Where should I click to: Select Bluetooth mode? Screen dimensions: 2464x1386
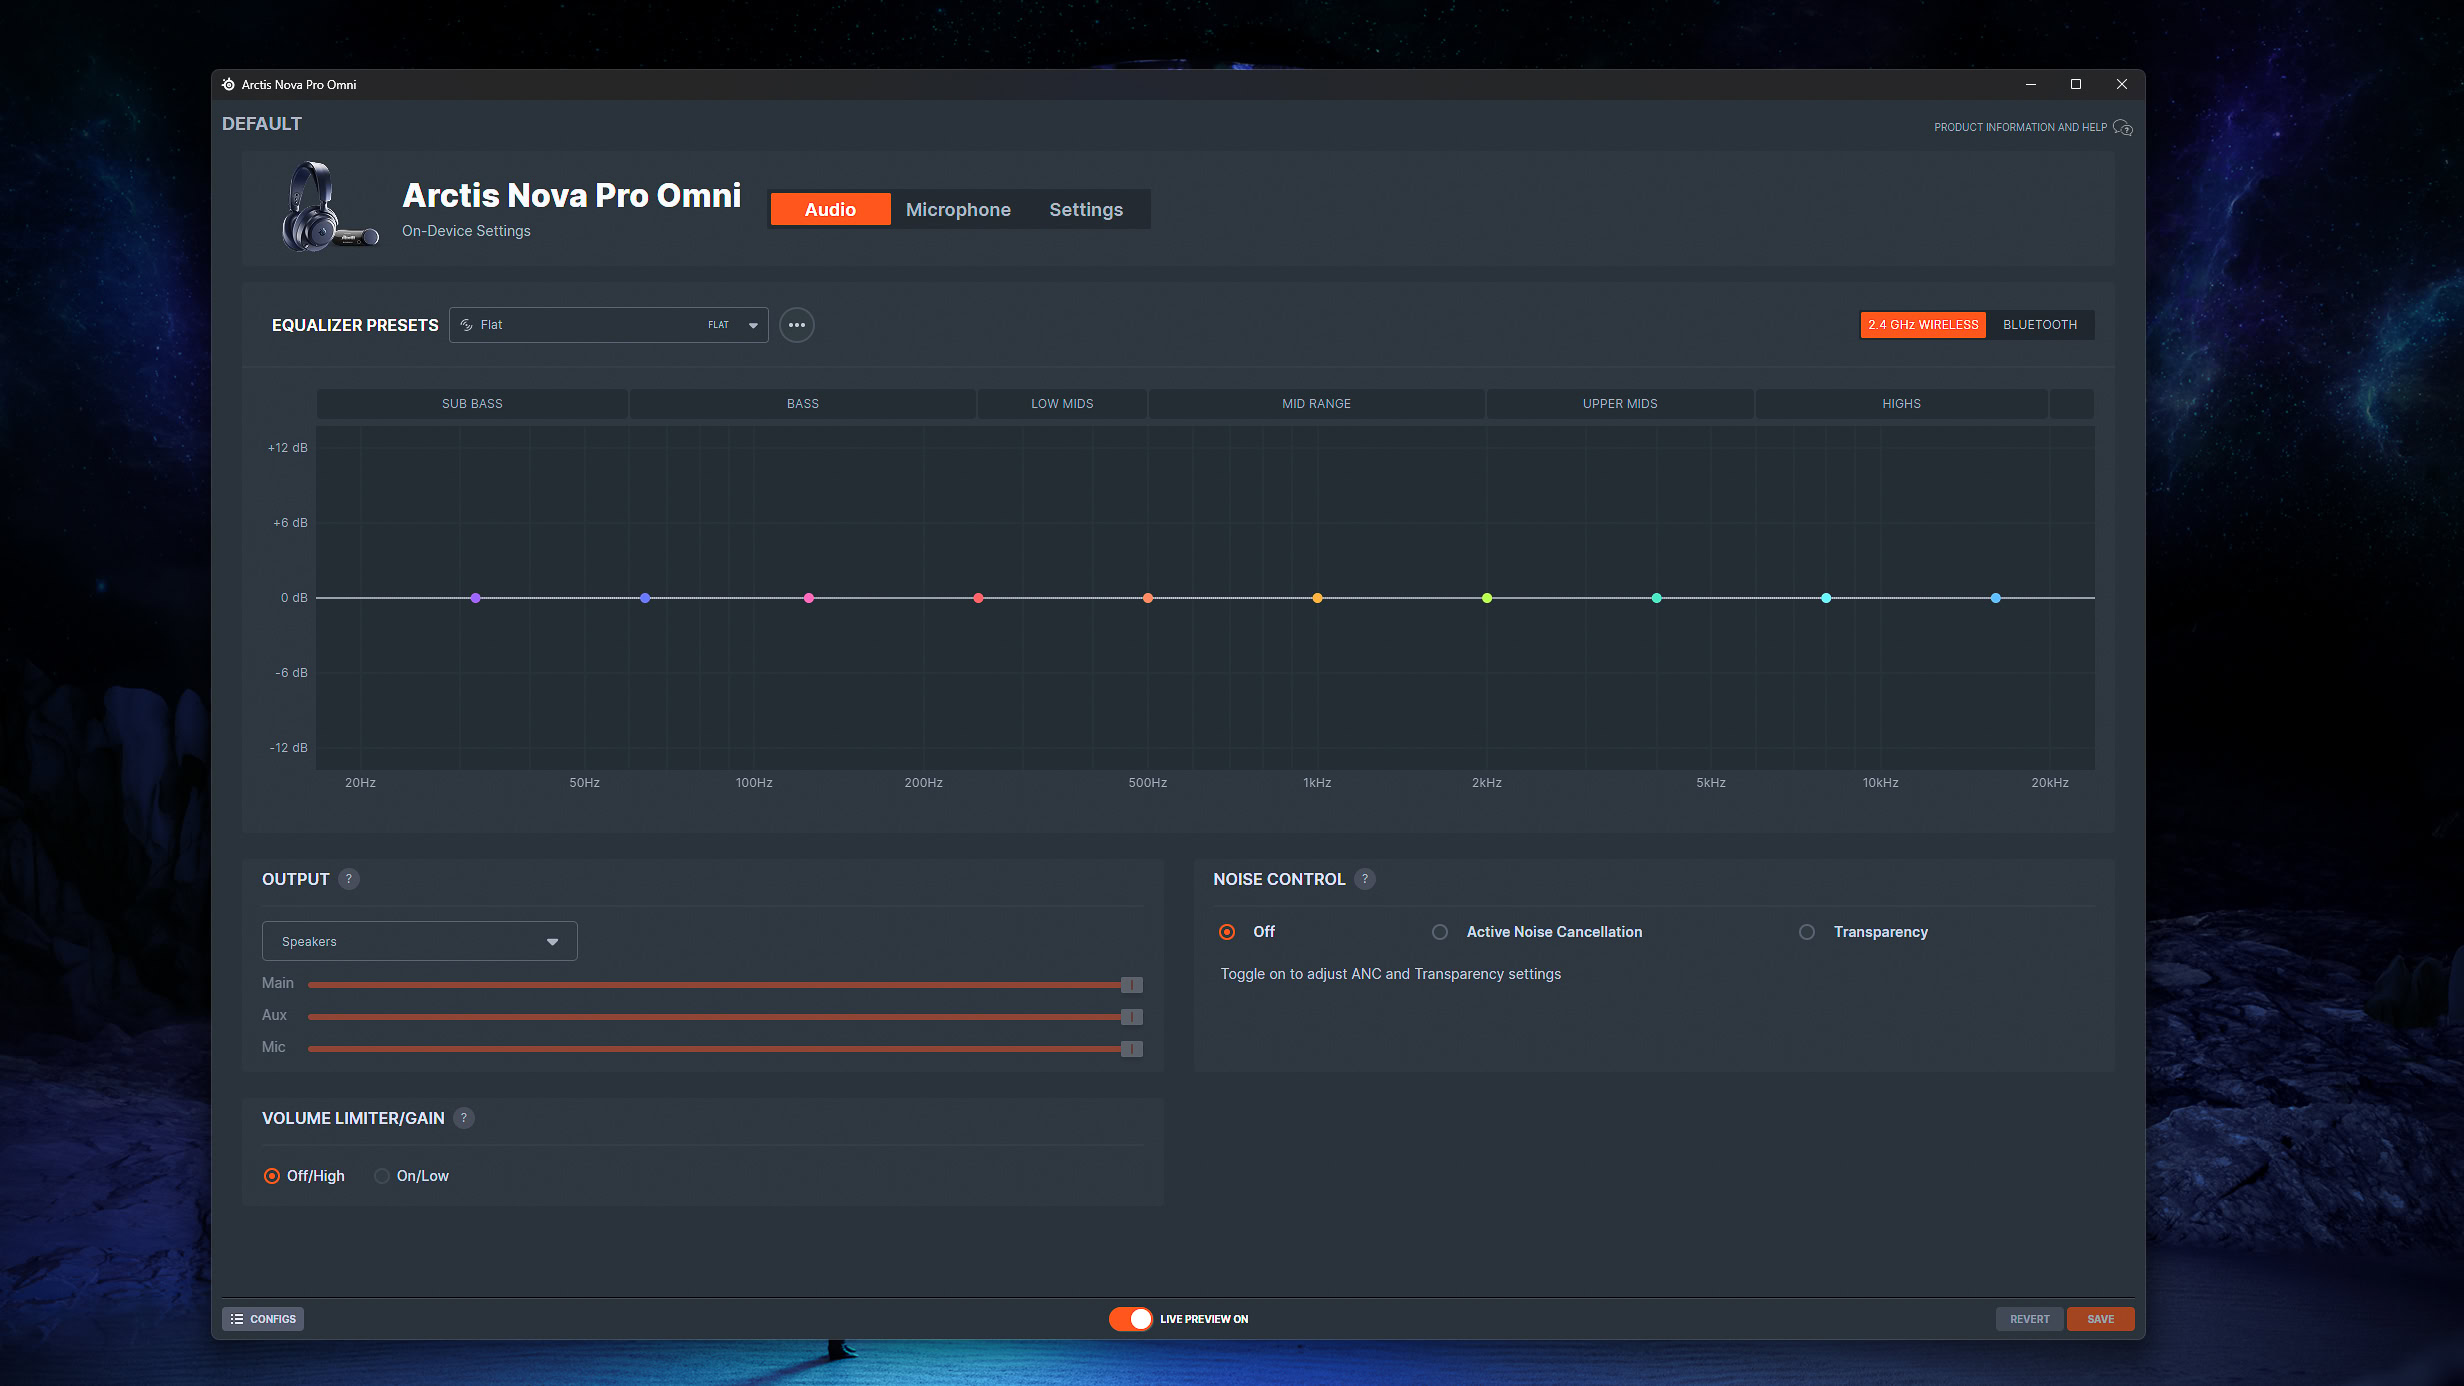pyautogui.click(x=2040, y=325)
